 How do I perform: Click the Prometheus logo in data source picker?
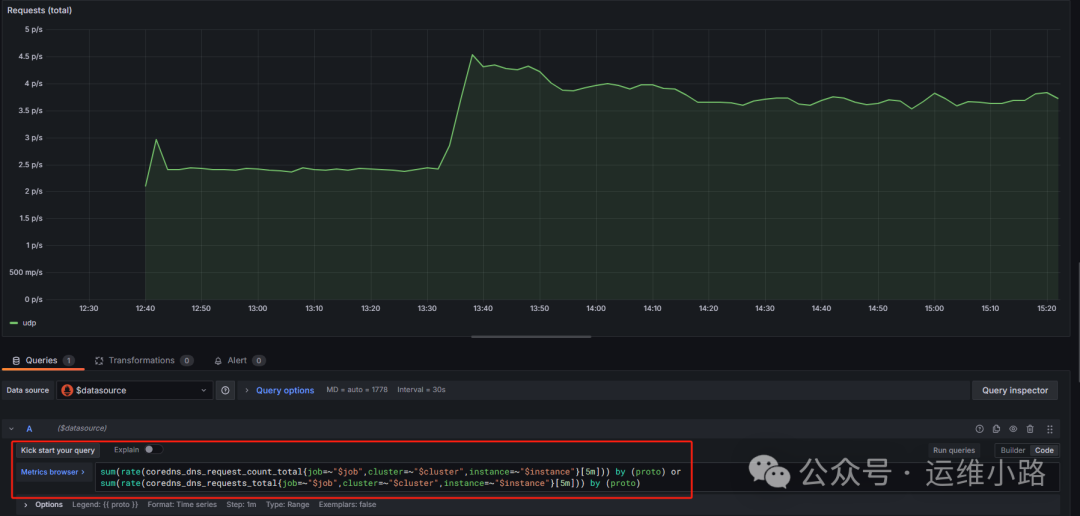click(68, 390)
